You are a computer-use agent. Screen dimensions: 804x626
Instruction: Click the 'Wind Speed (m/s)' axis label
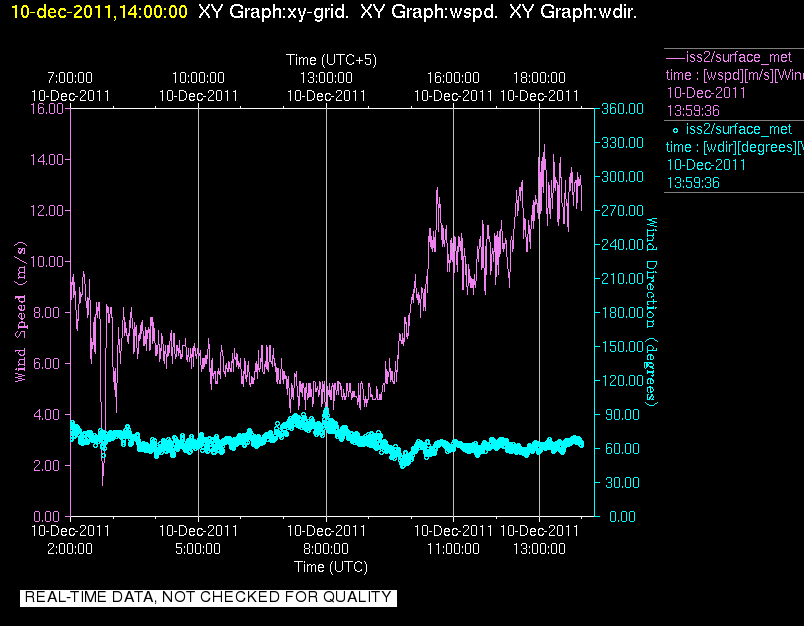[x=20, y=312]
